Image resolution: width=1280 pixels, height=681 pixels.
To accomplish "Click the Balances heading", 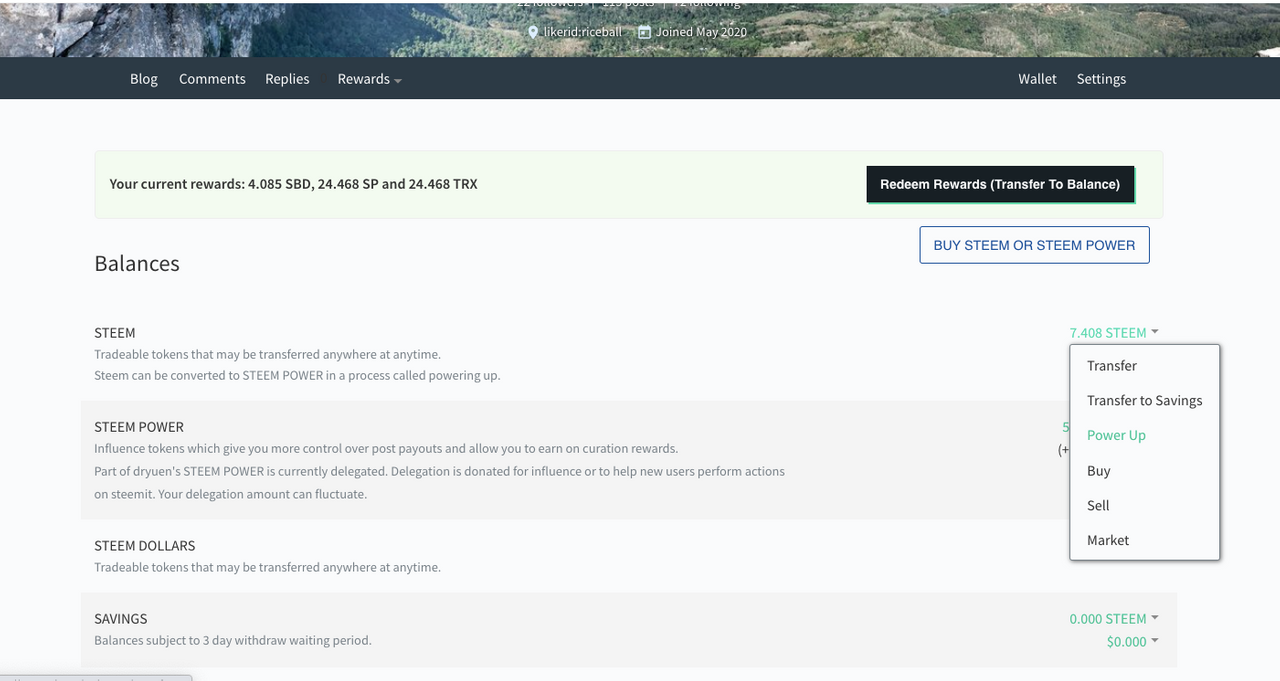I will (137, 264).
